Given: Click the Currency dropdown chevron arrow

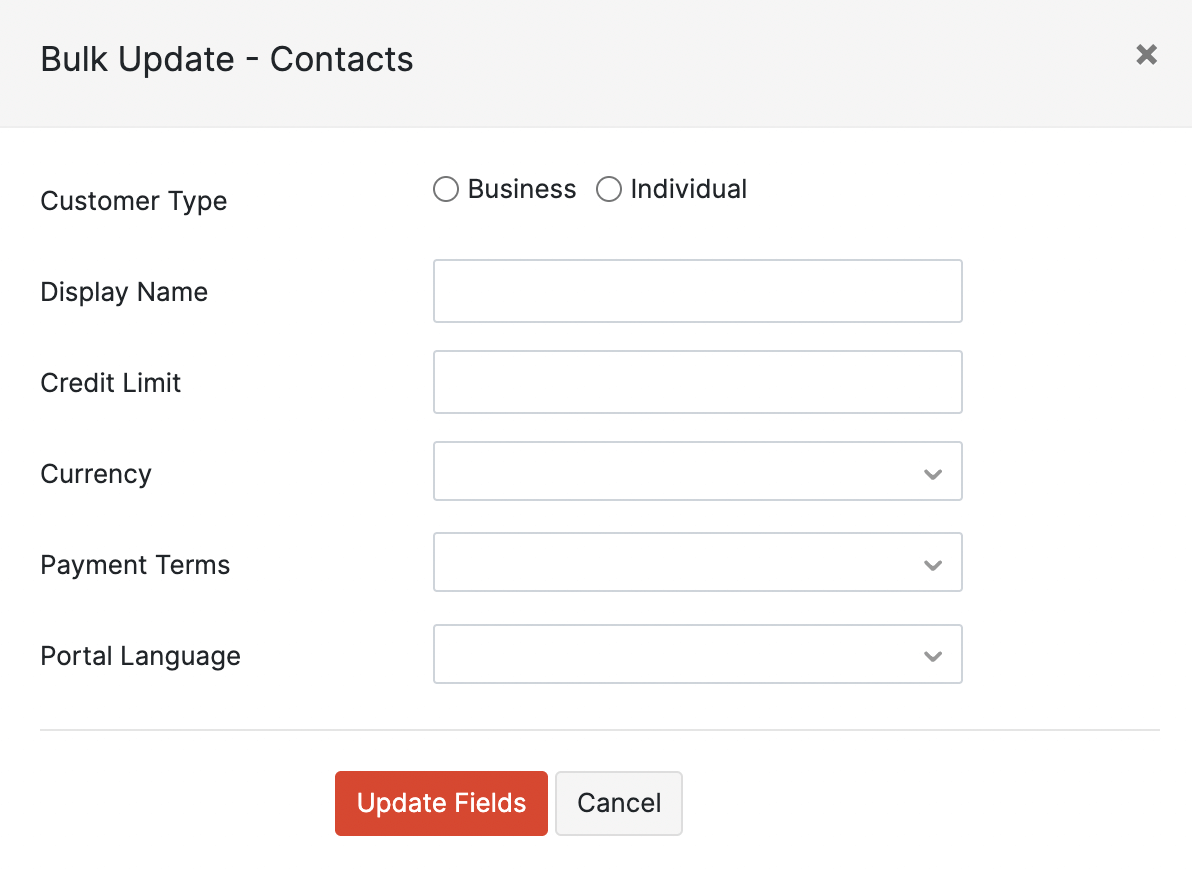Looking at the screenshot, I should 932,471.
